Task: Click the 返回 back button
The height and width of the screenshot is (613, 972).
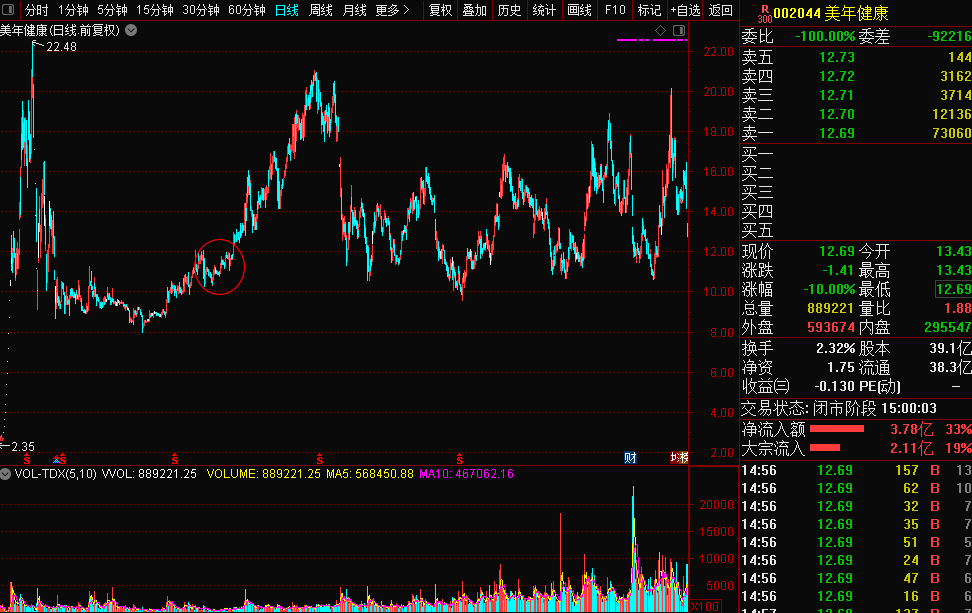Action: point(721,11)
